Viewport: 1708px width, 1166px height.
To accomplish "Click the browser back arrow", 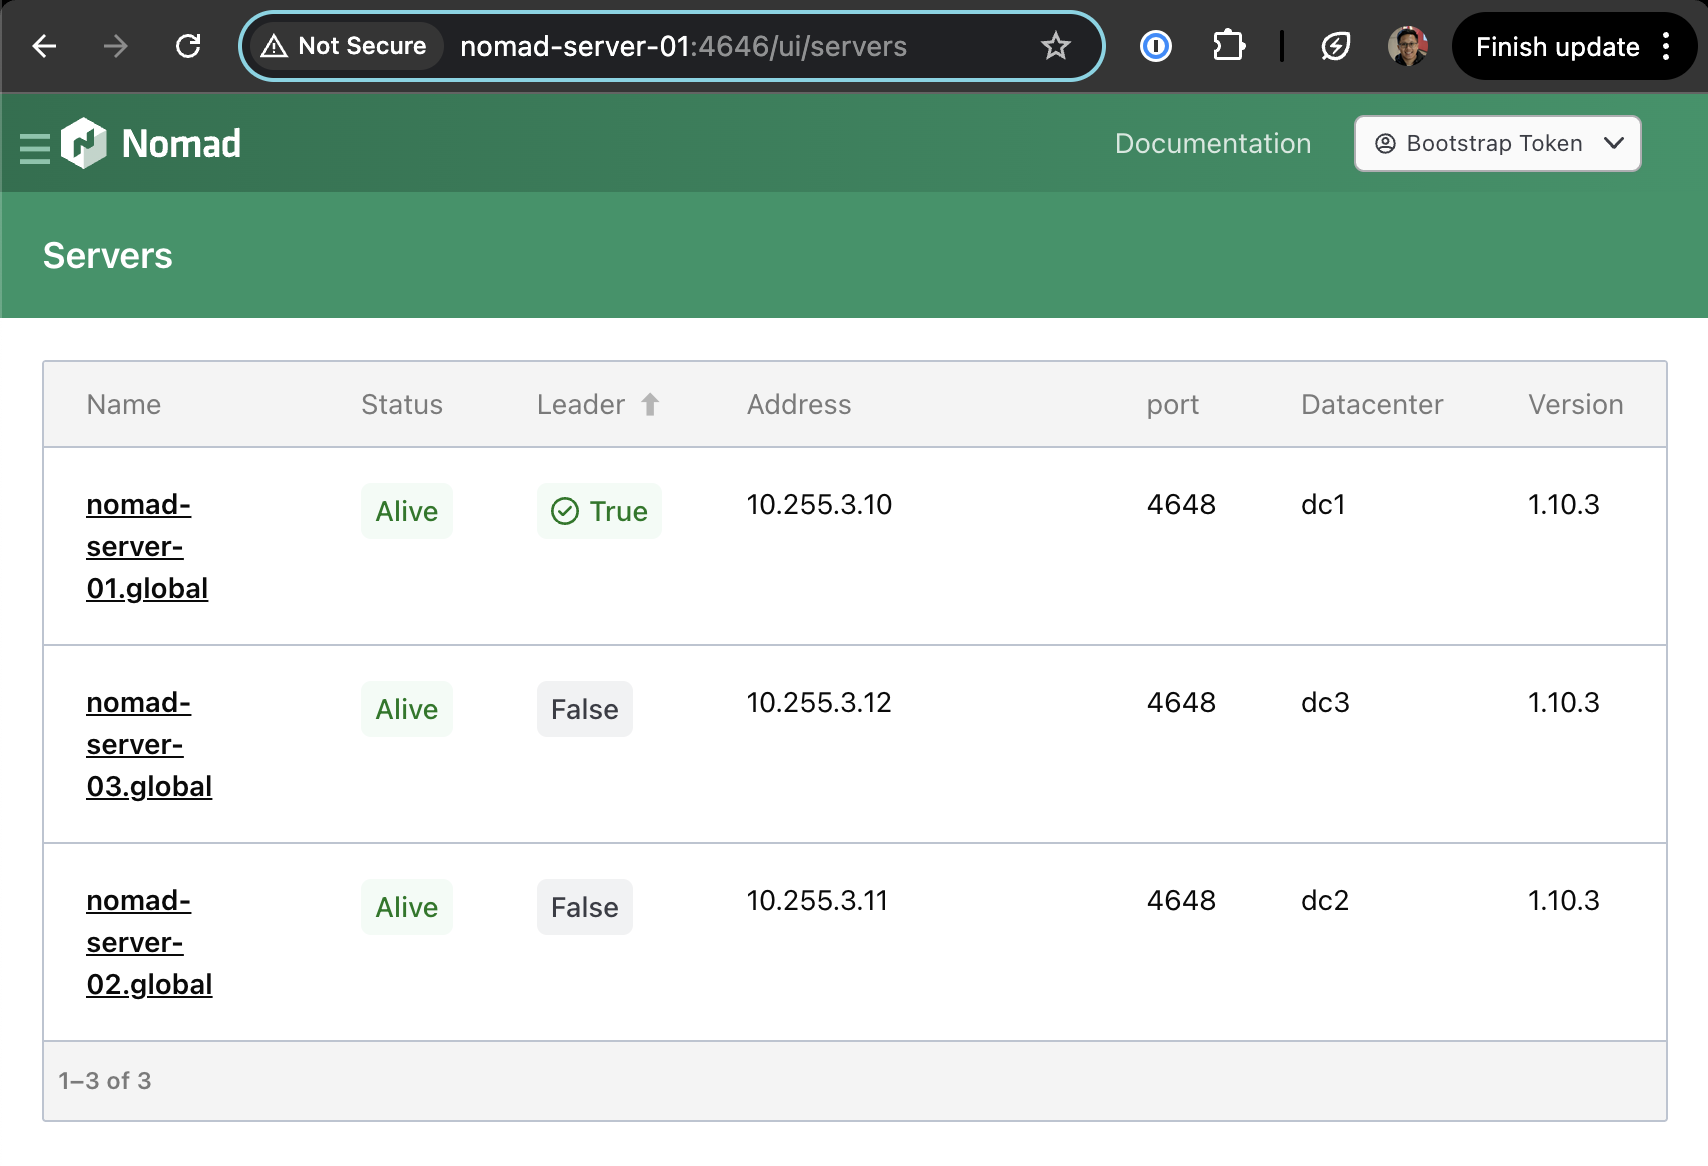I will pyautogui.click(x=44, y=46).
